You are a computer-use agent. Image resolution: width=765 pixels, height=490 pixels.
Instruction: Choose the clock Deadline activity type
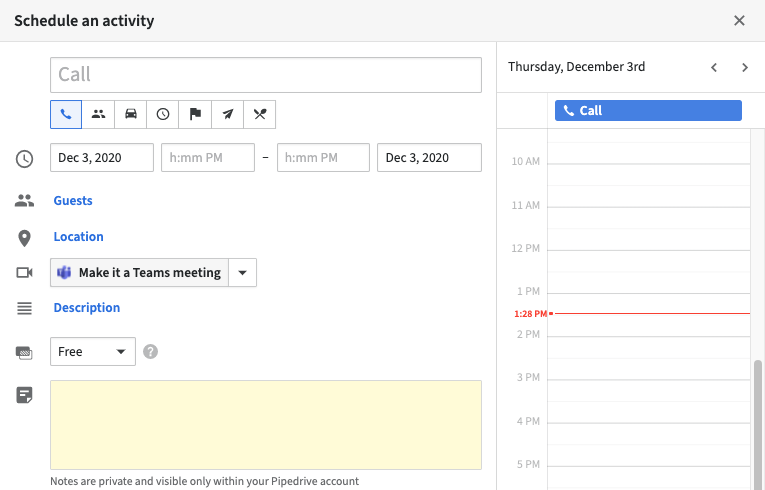[x=163, y=114]
